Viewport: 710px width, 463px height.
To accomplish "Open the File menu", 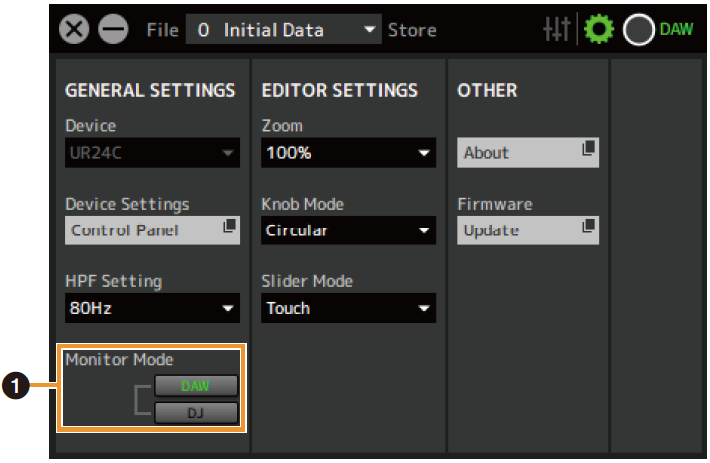I will click(x=162, y=30).
